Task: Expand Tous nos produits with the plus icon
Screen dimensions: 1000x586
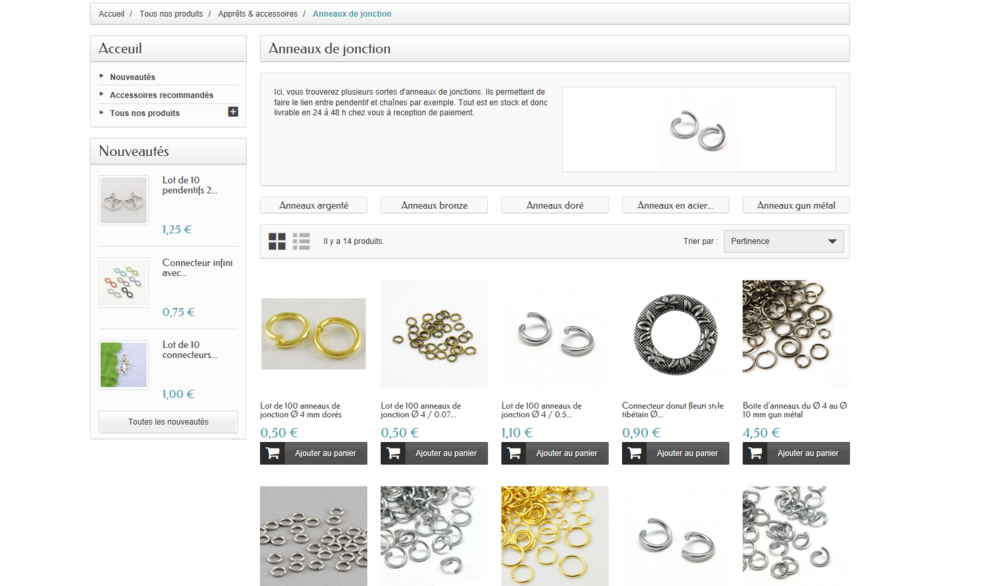Action: pyautogui.click(x=232, y=113)
